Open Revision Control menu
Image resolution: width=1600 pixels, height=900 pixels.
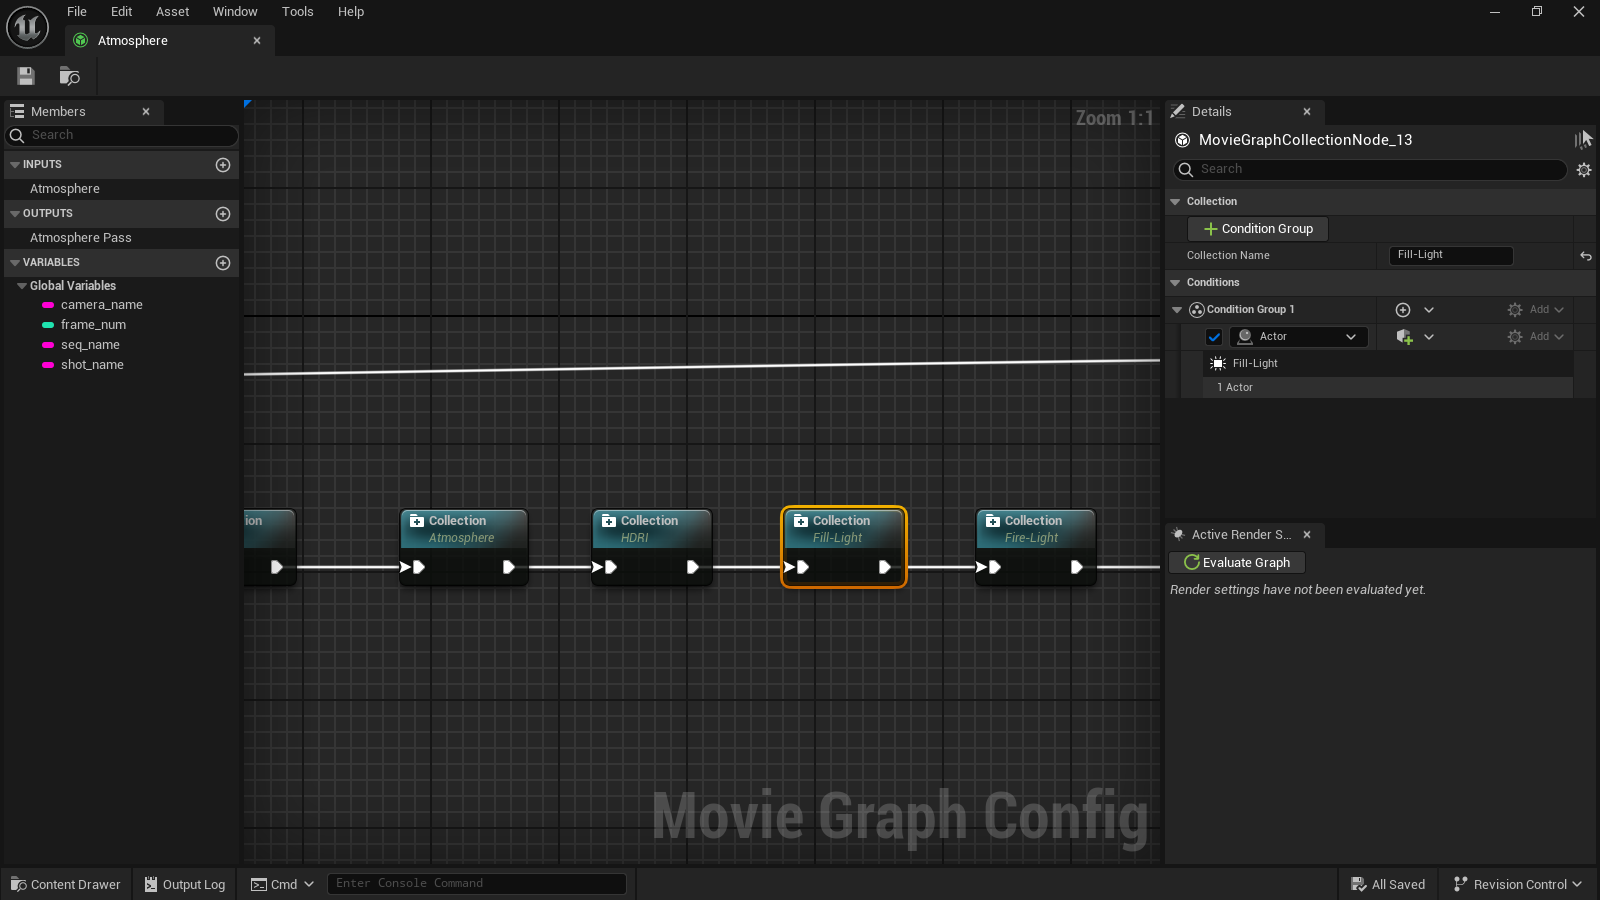1518,884
